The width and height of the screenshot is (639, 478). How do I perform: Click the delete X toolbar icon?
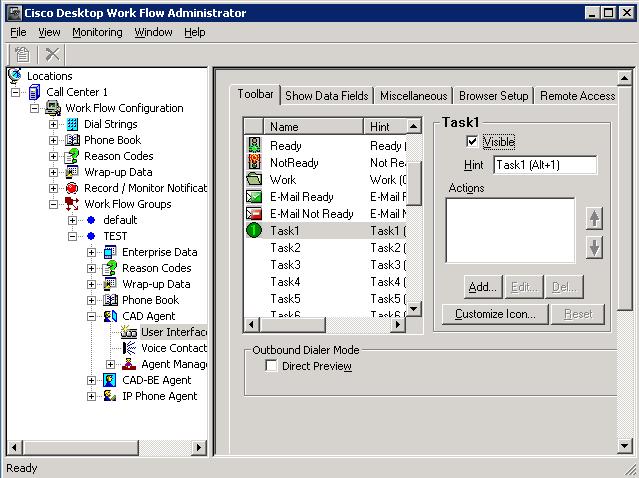[x=52, y=55]
